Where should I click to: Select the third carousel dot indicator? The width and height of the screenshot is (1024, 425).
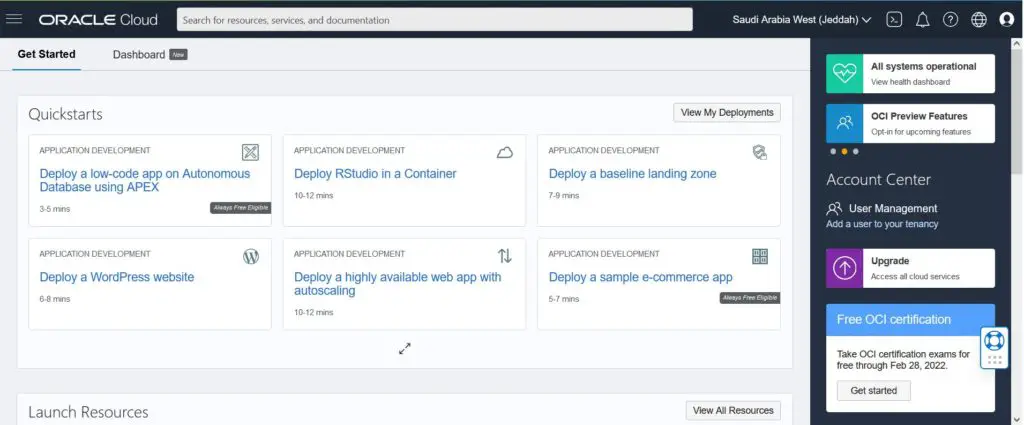pyautogui.click(x=856, y=151)
